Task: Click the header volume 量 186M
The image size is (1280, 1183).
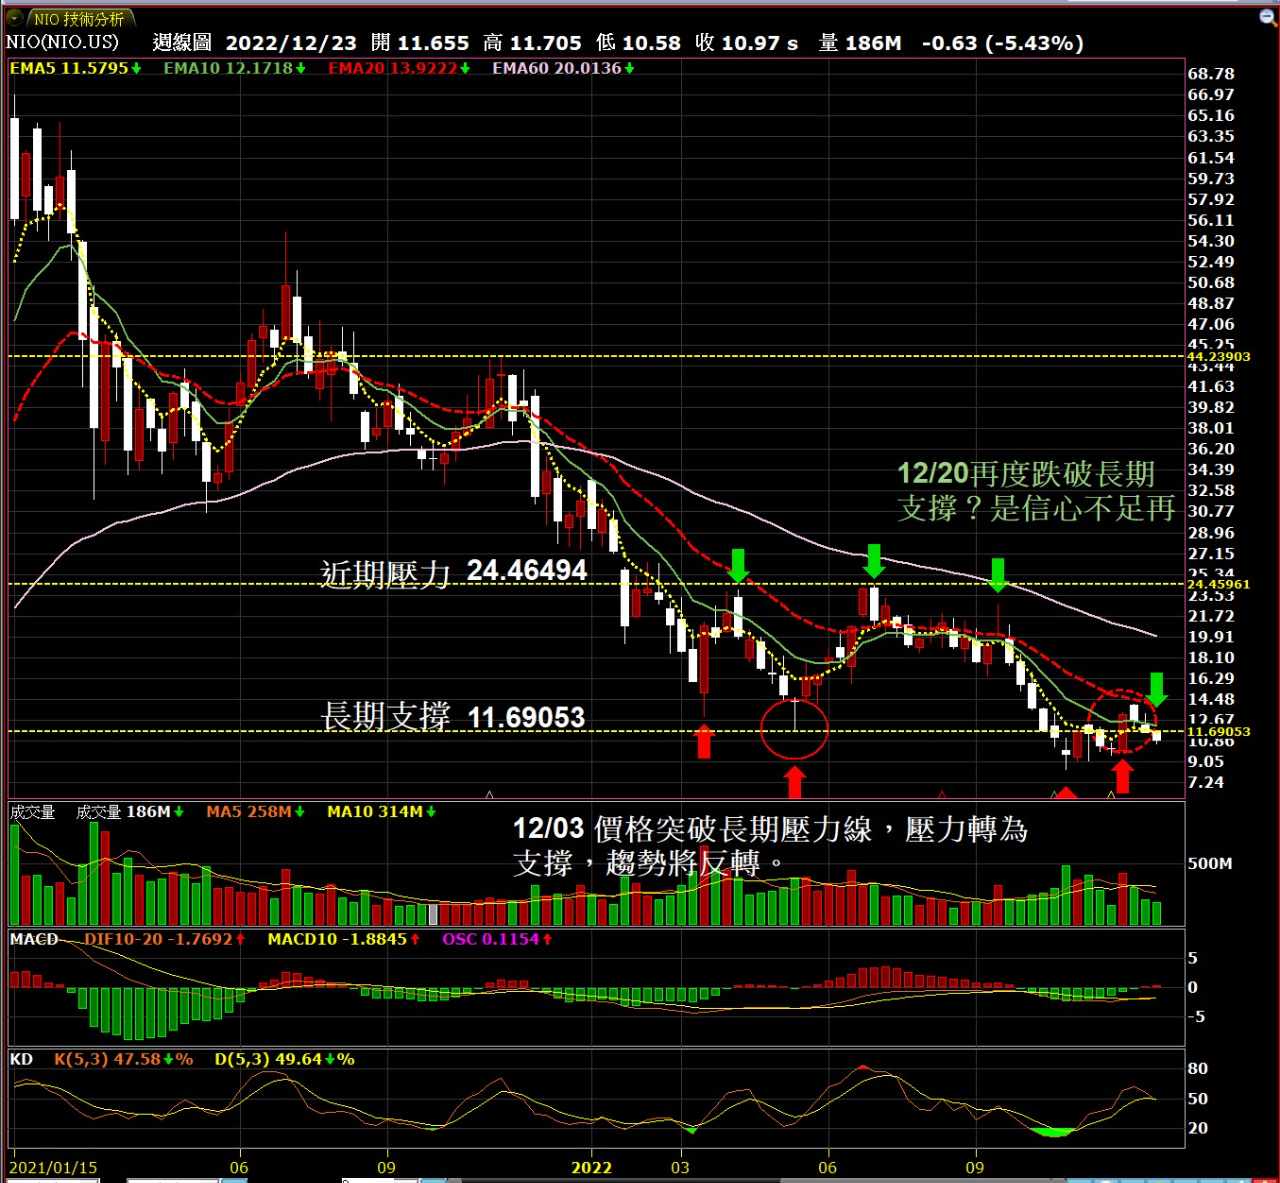Action: click(x=860, y=43)
